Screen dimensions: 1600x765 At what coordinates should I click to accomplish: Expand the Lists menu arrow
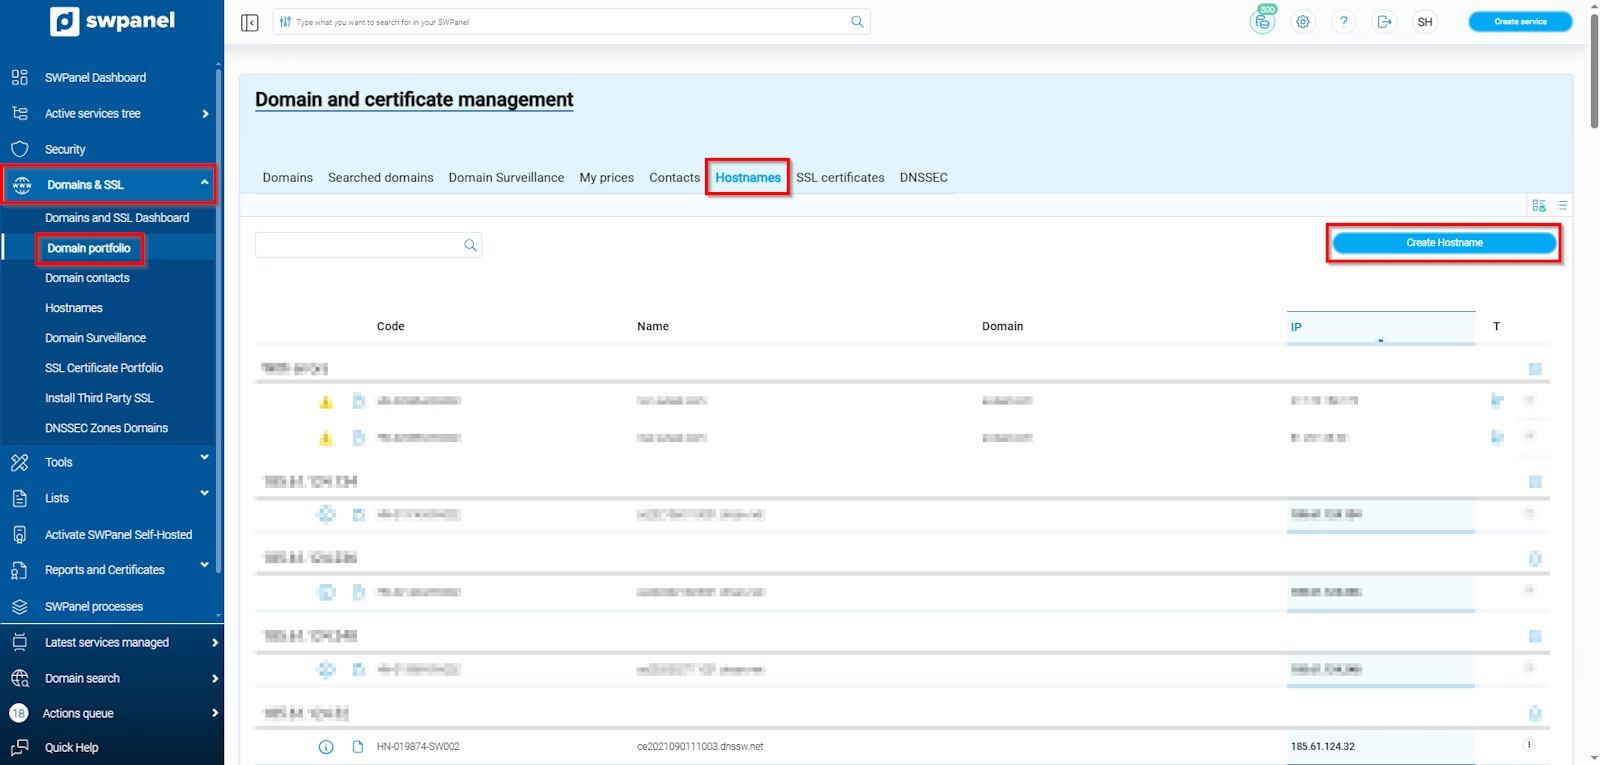(204, 493)
